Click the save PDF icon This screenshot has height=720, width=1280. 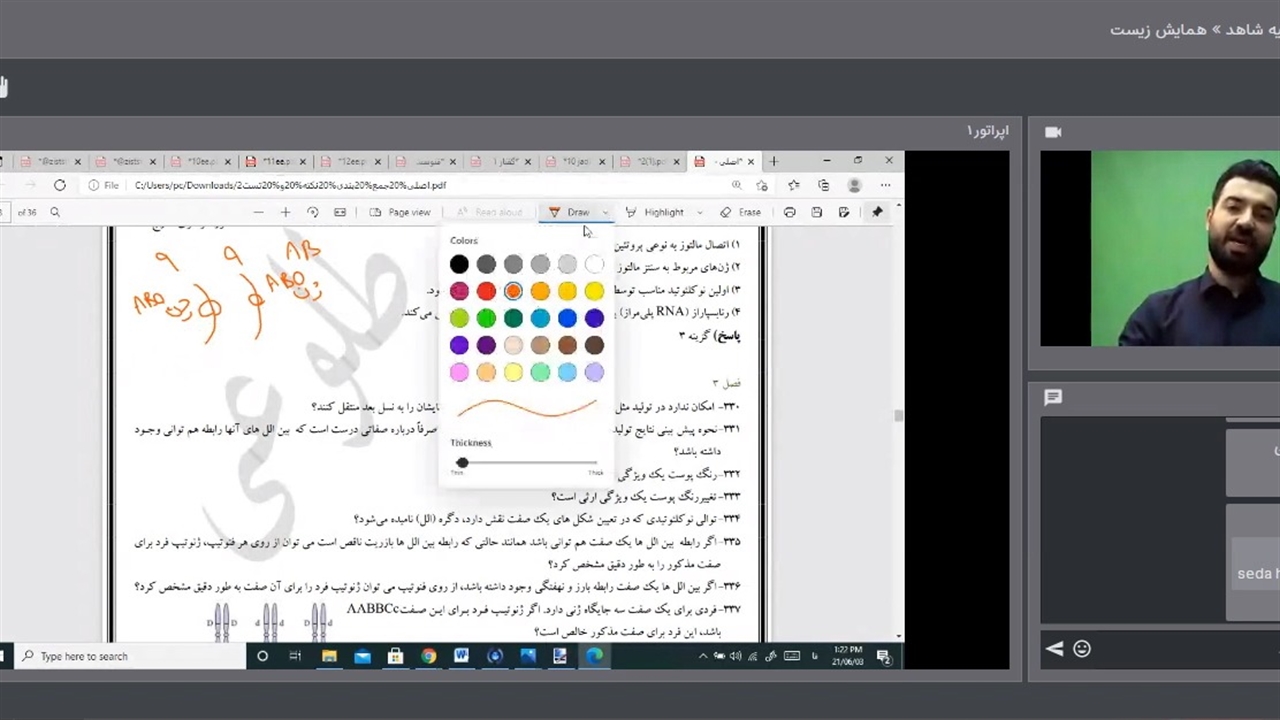coord(817,212)
